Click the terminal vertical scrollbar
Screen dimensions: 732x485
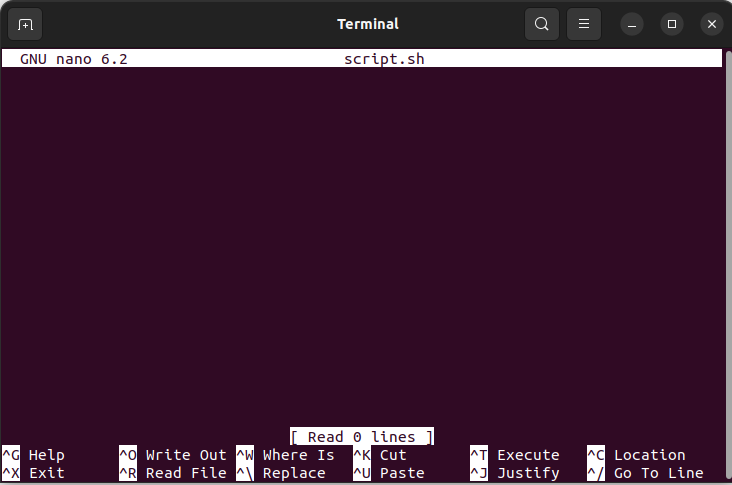[727, 265]
